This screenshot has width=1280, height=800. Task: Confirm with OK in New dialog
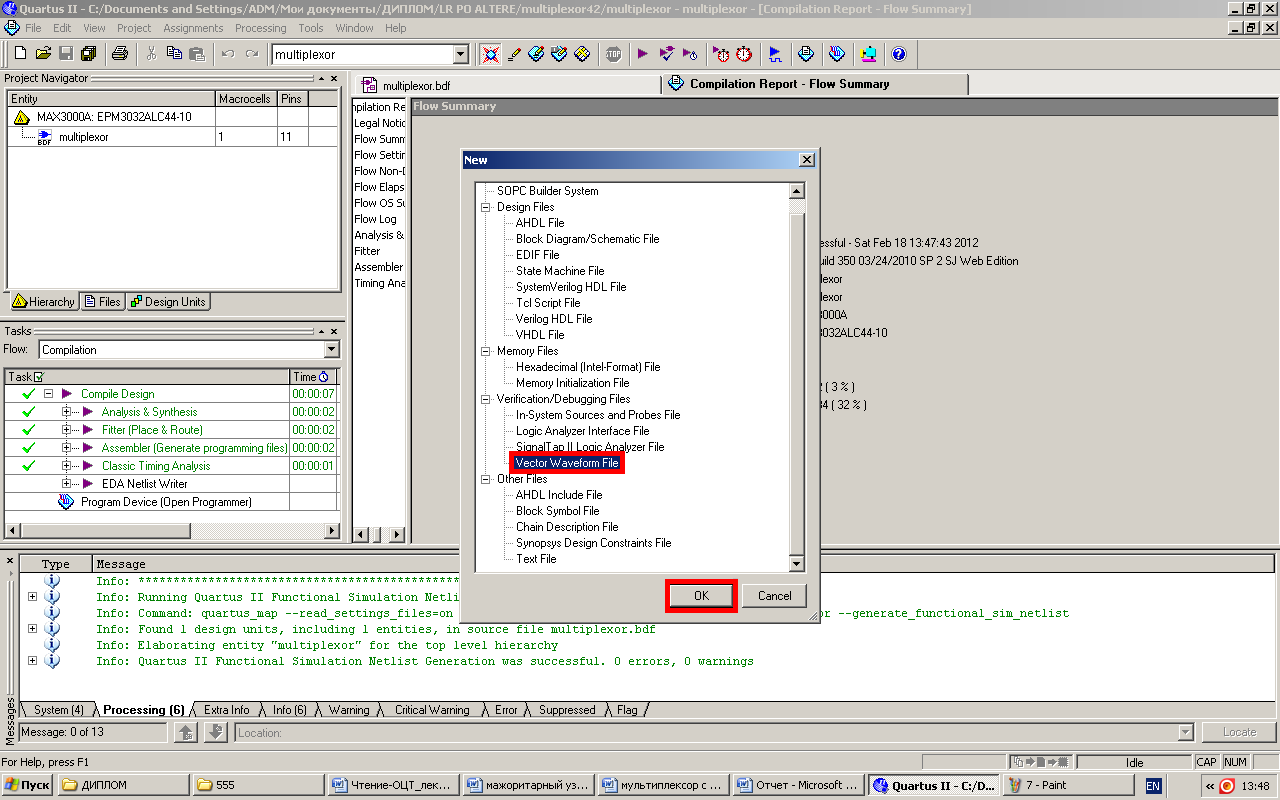coord(701,595)
